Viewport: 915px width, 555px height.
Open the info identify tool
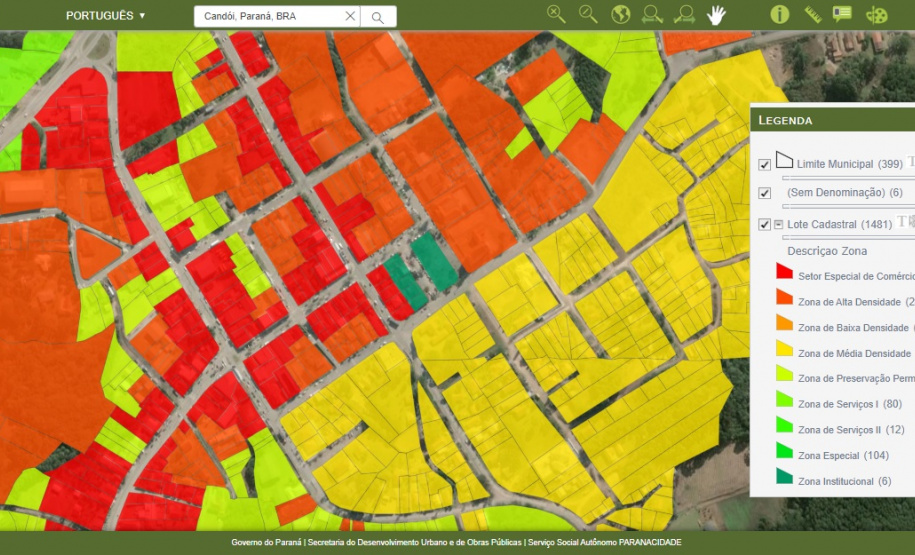(780, 15)
